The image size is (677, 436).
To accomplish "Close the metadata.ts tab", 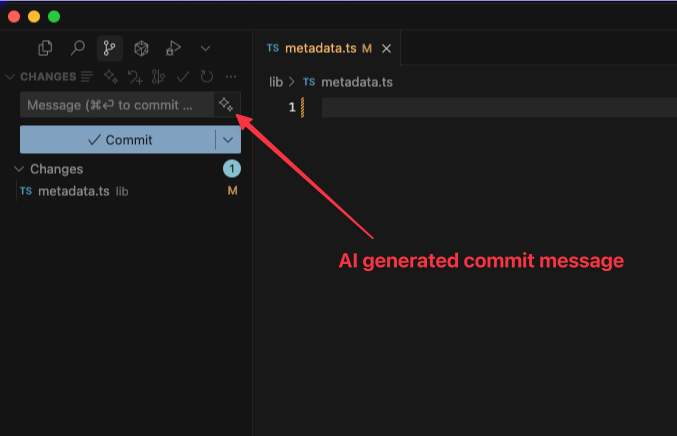I will (386, 49).
